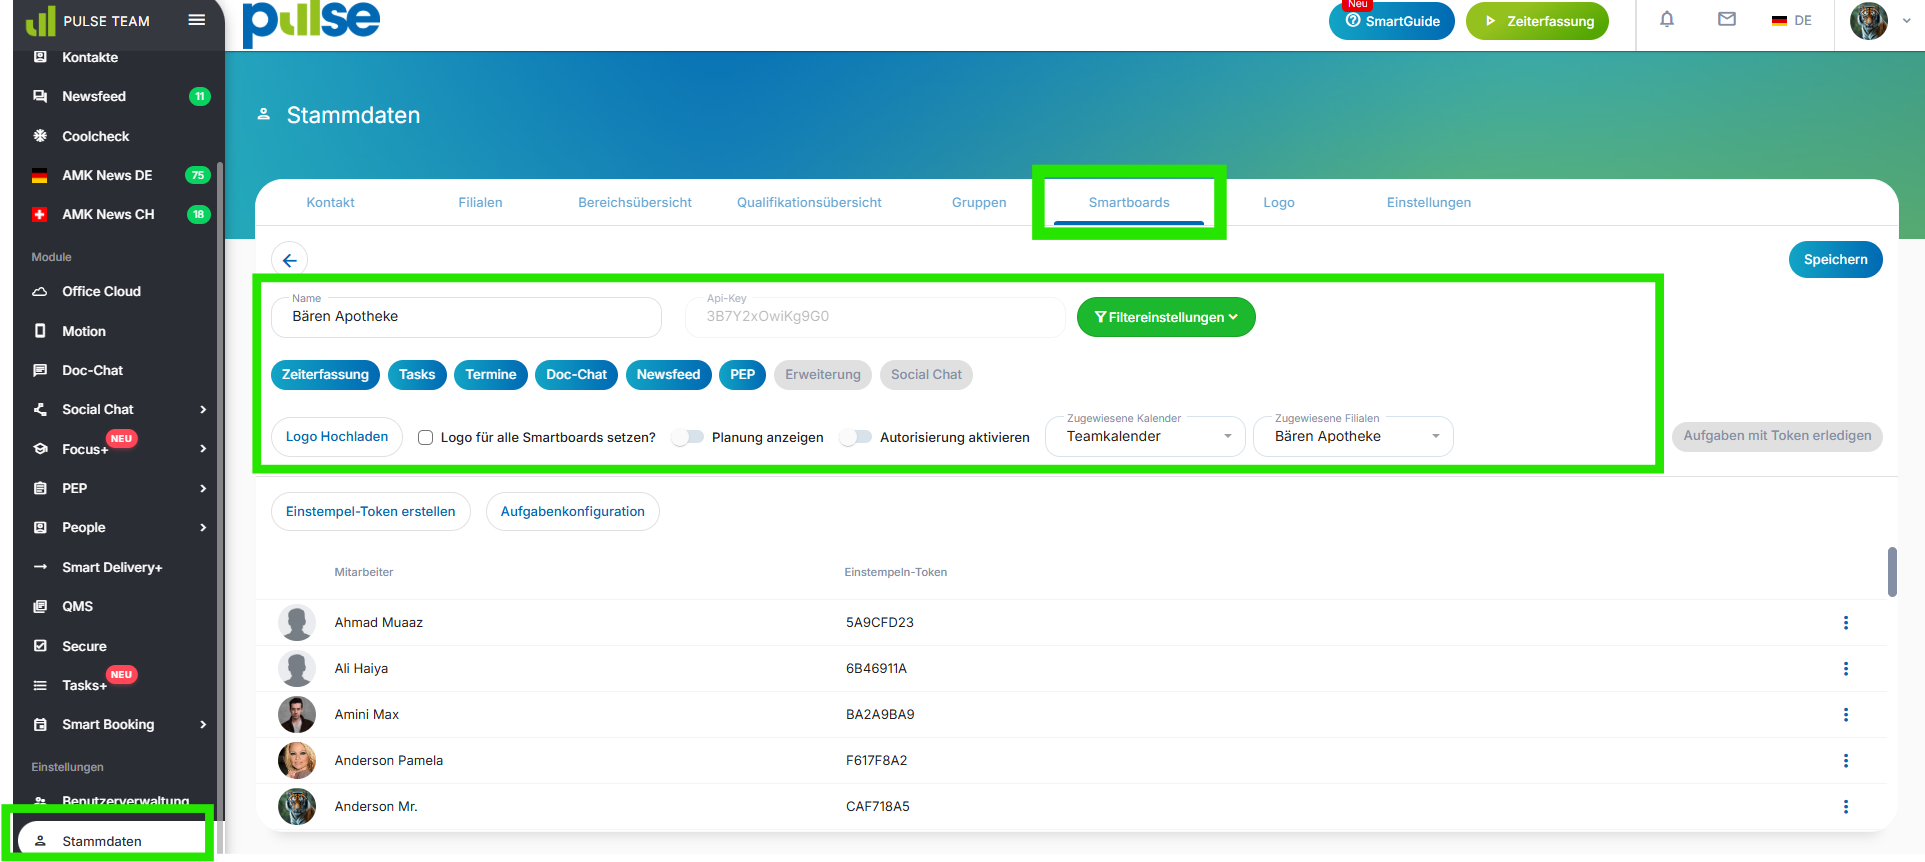
Task: Click the Coolcheck snowflake icon
Action: [40, 136]
